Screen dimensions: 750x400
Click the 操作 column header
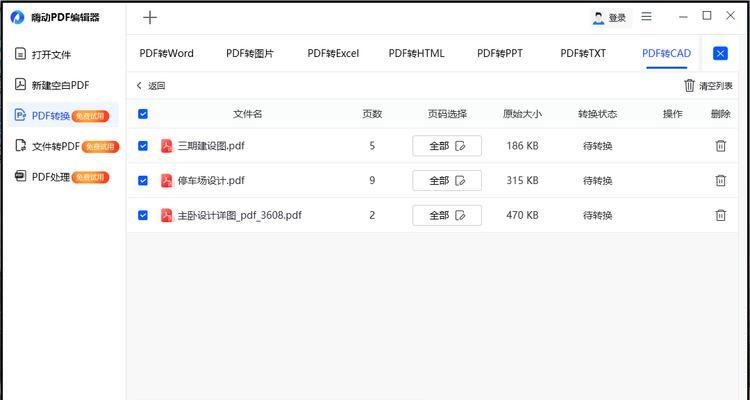click(x=673, y=114)
